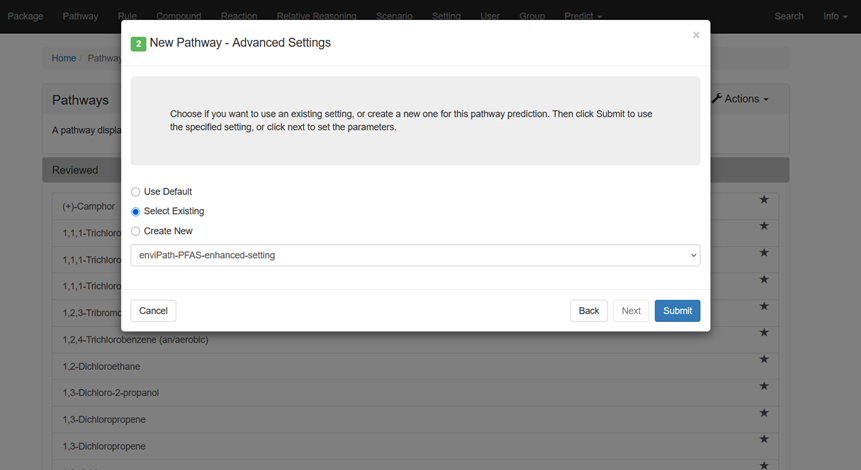Open the Info dropdown menu
Image resolution: width=861 pixels, height=470 pixels.
(835, 16)
